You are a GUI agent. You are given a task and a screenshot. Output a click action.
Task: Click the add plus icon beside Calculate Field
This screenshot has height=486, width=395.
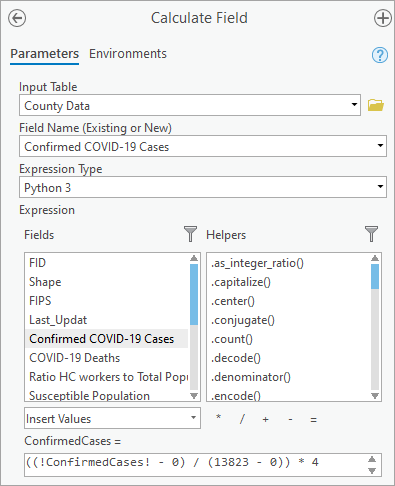tap(382, 18)
